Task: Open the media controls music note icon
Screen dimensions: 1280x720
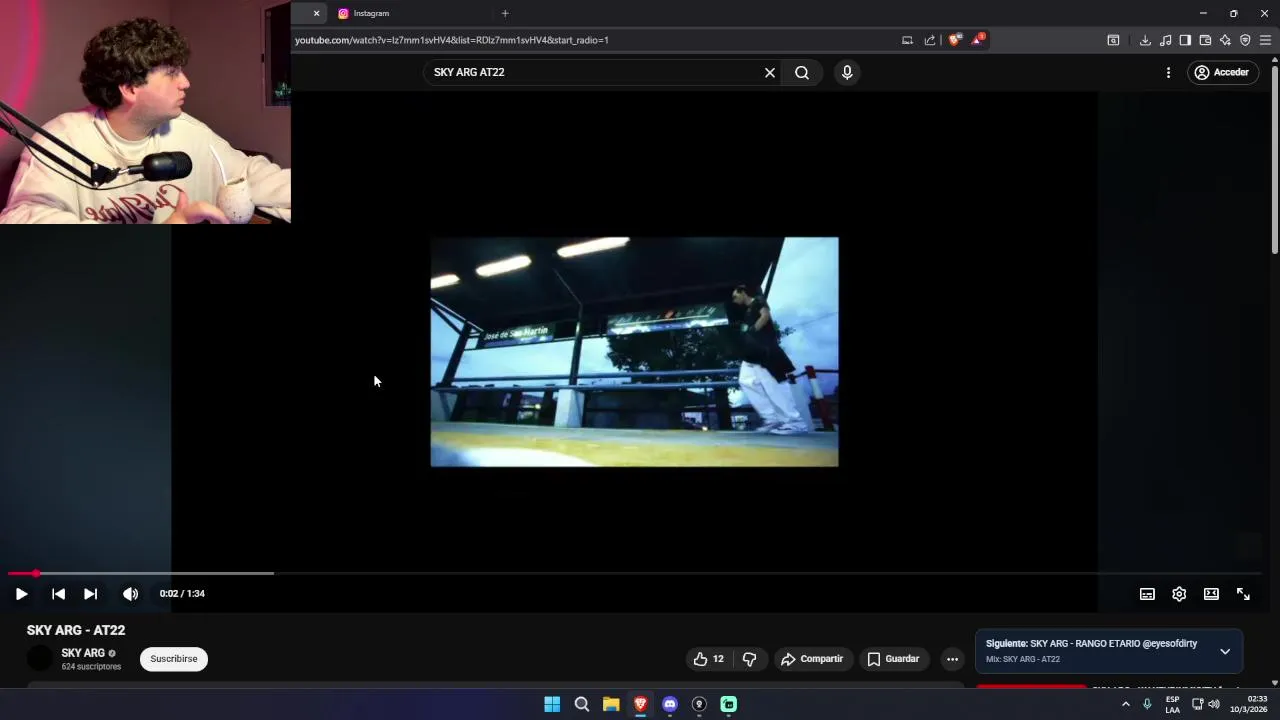Action: [1165, 40]
